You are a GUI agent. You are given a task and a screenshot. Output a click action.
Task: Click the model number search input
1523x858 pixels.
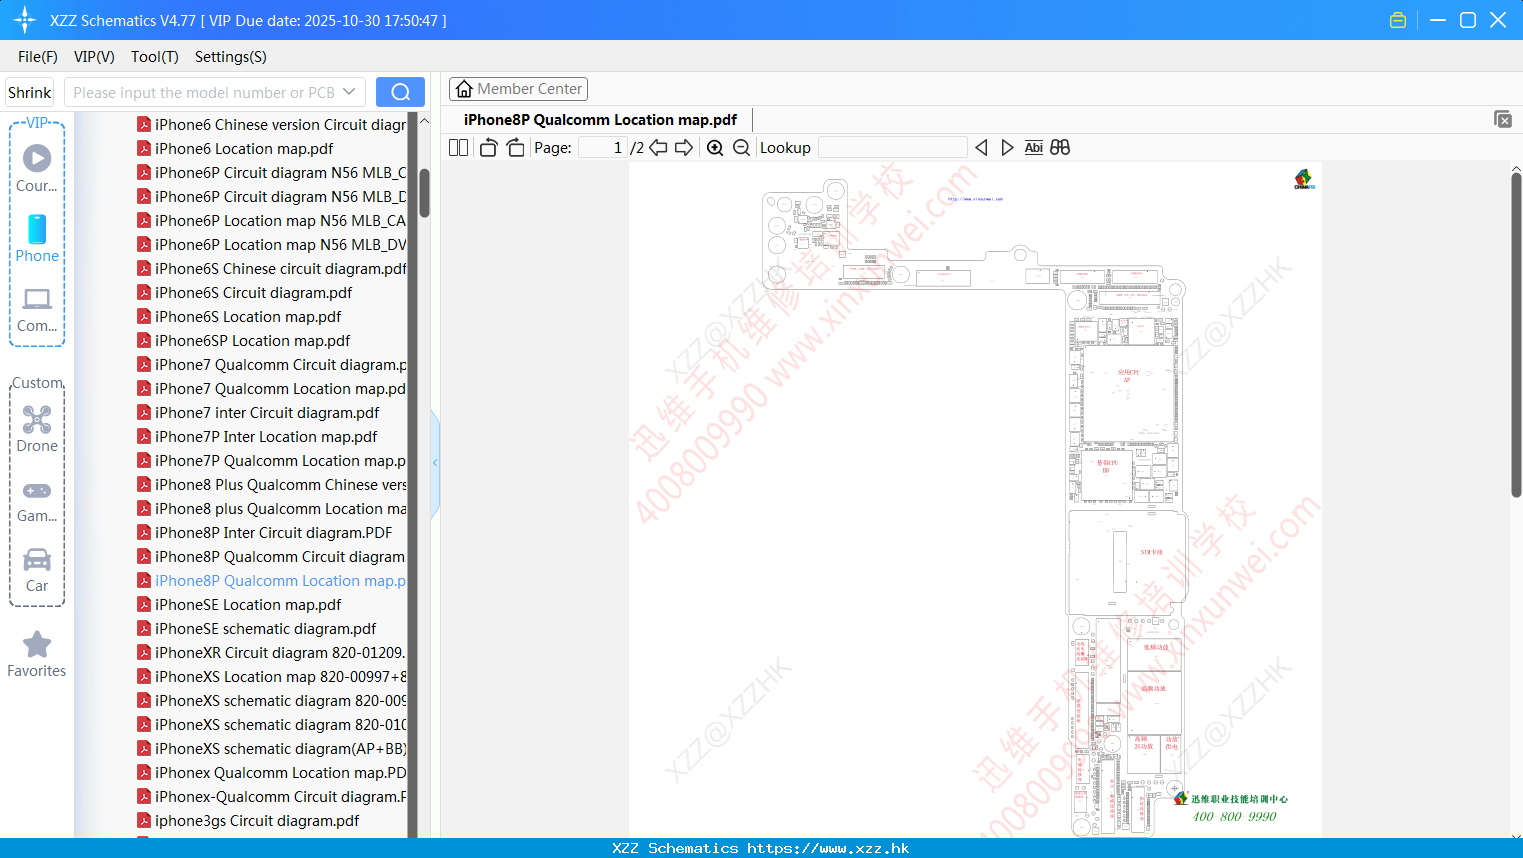tap(203, 92)
